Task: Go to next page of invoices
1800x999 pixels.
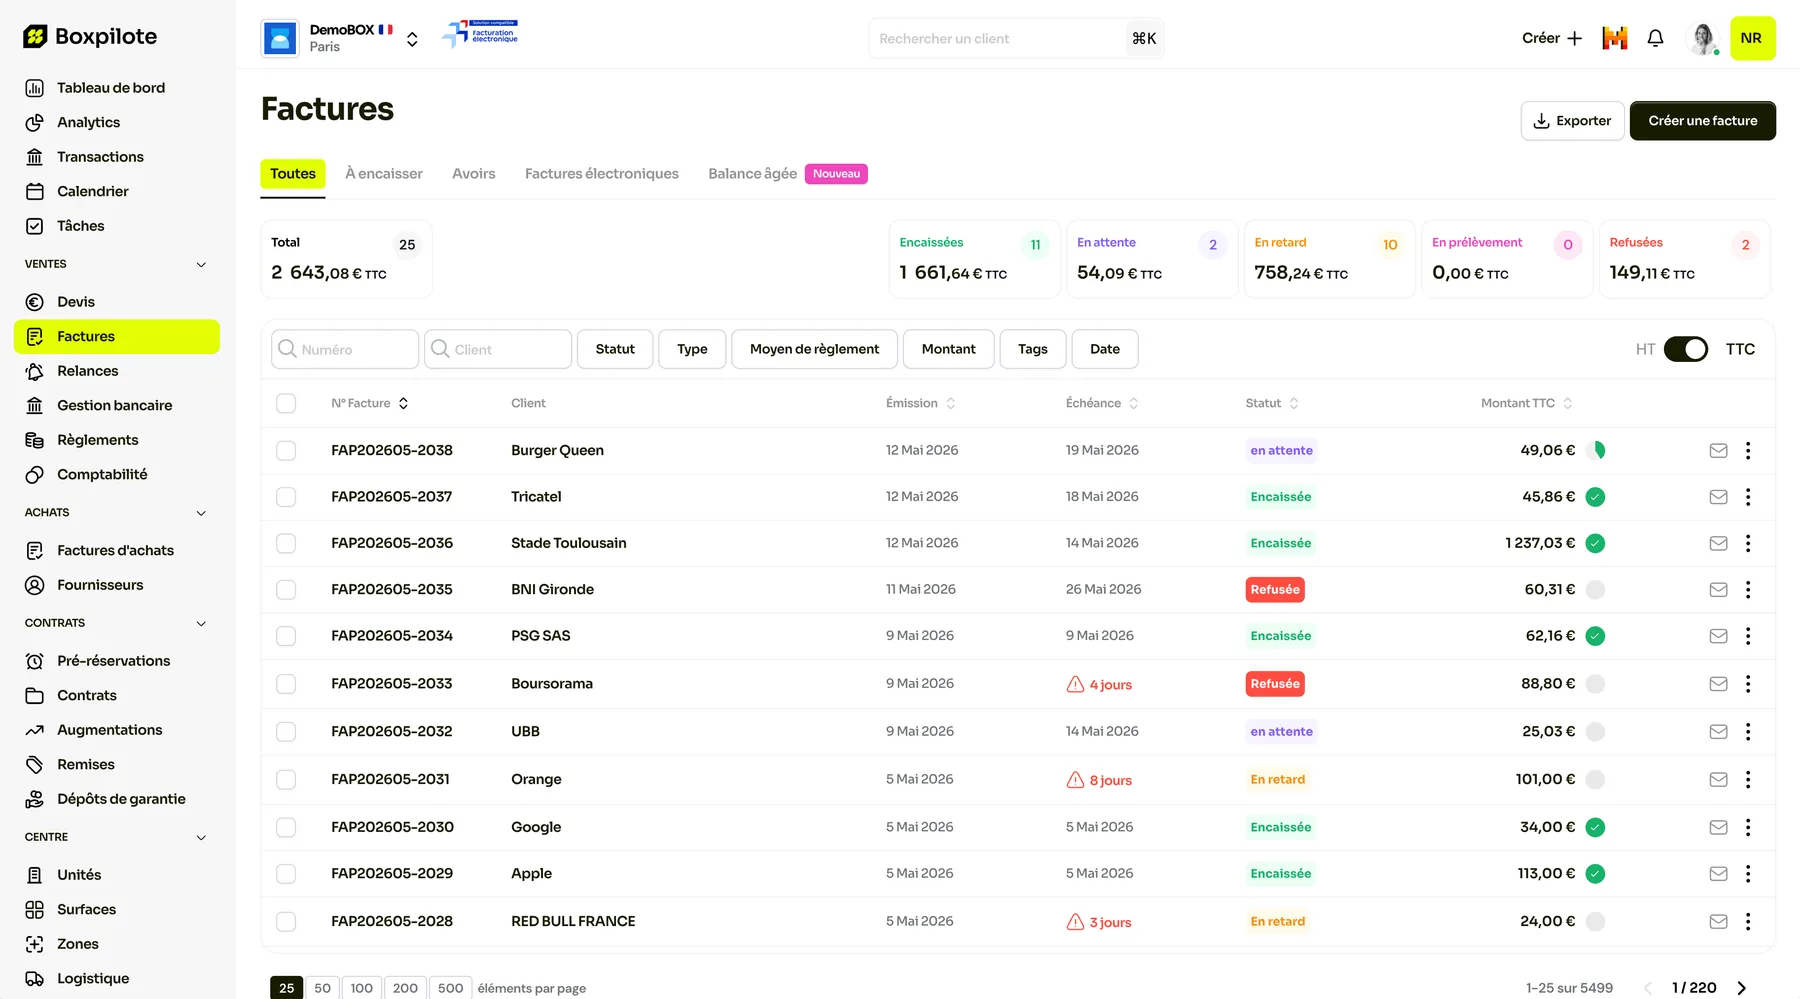Action: click(1742, 988)
